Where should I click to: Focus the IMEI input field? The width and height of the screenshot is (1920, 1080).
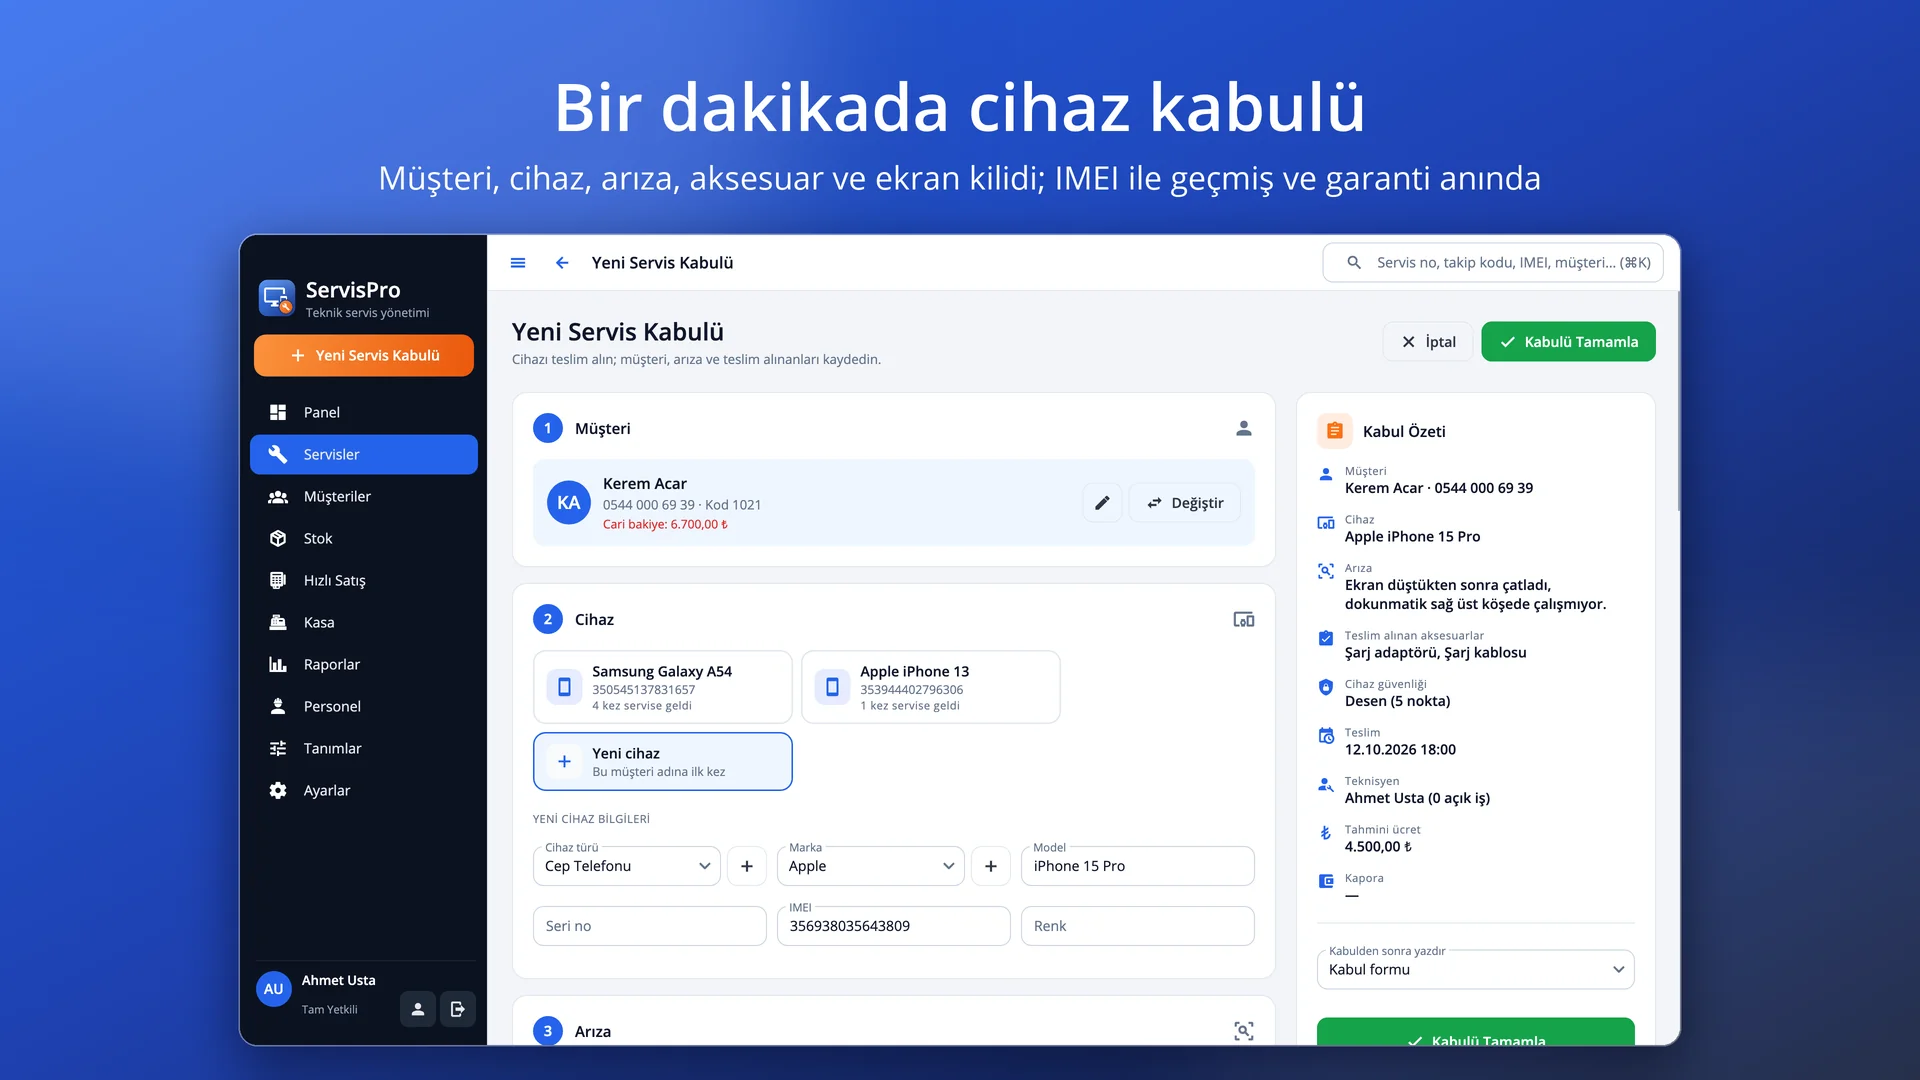coord(894,926)
